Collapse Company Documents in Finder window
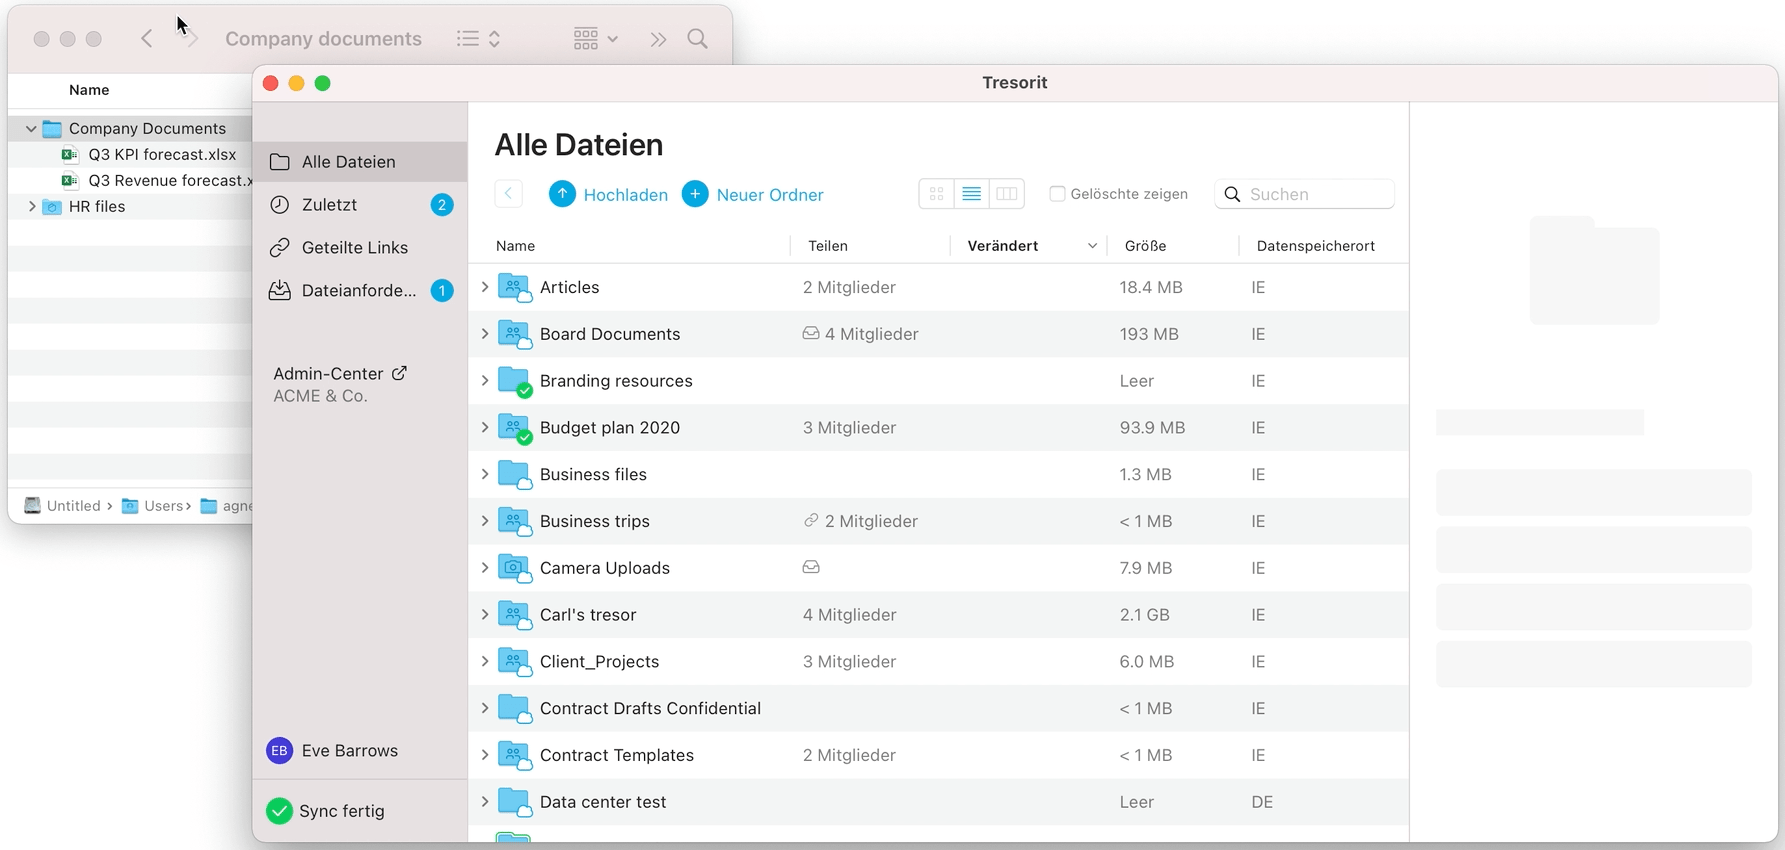The height and width of the screenshot is (850, 1785). (31, 129)
